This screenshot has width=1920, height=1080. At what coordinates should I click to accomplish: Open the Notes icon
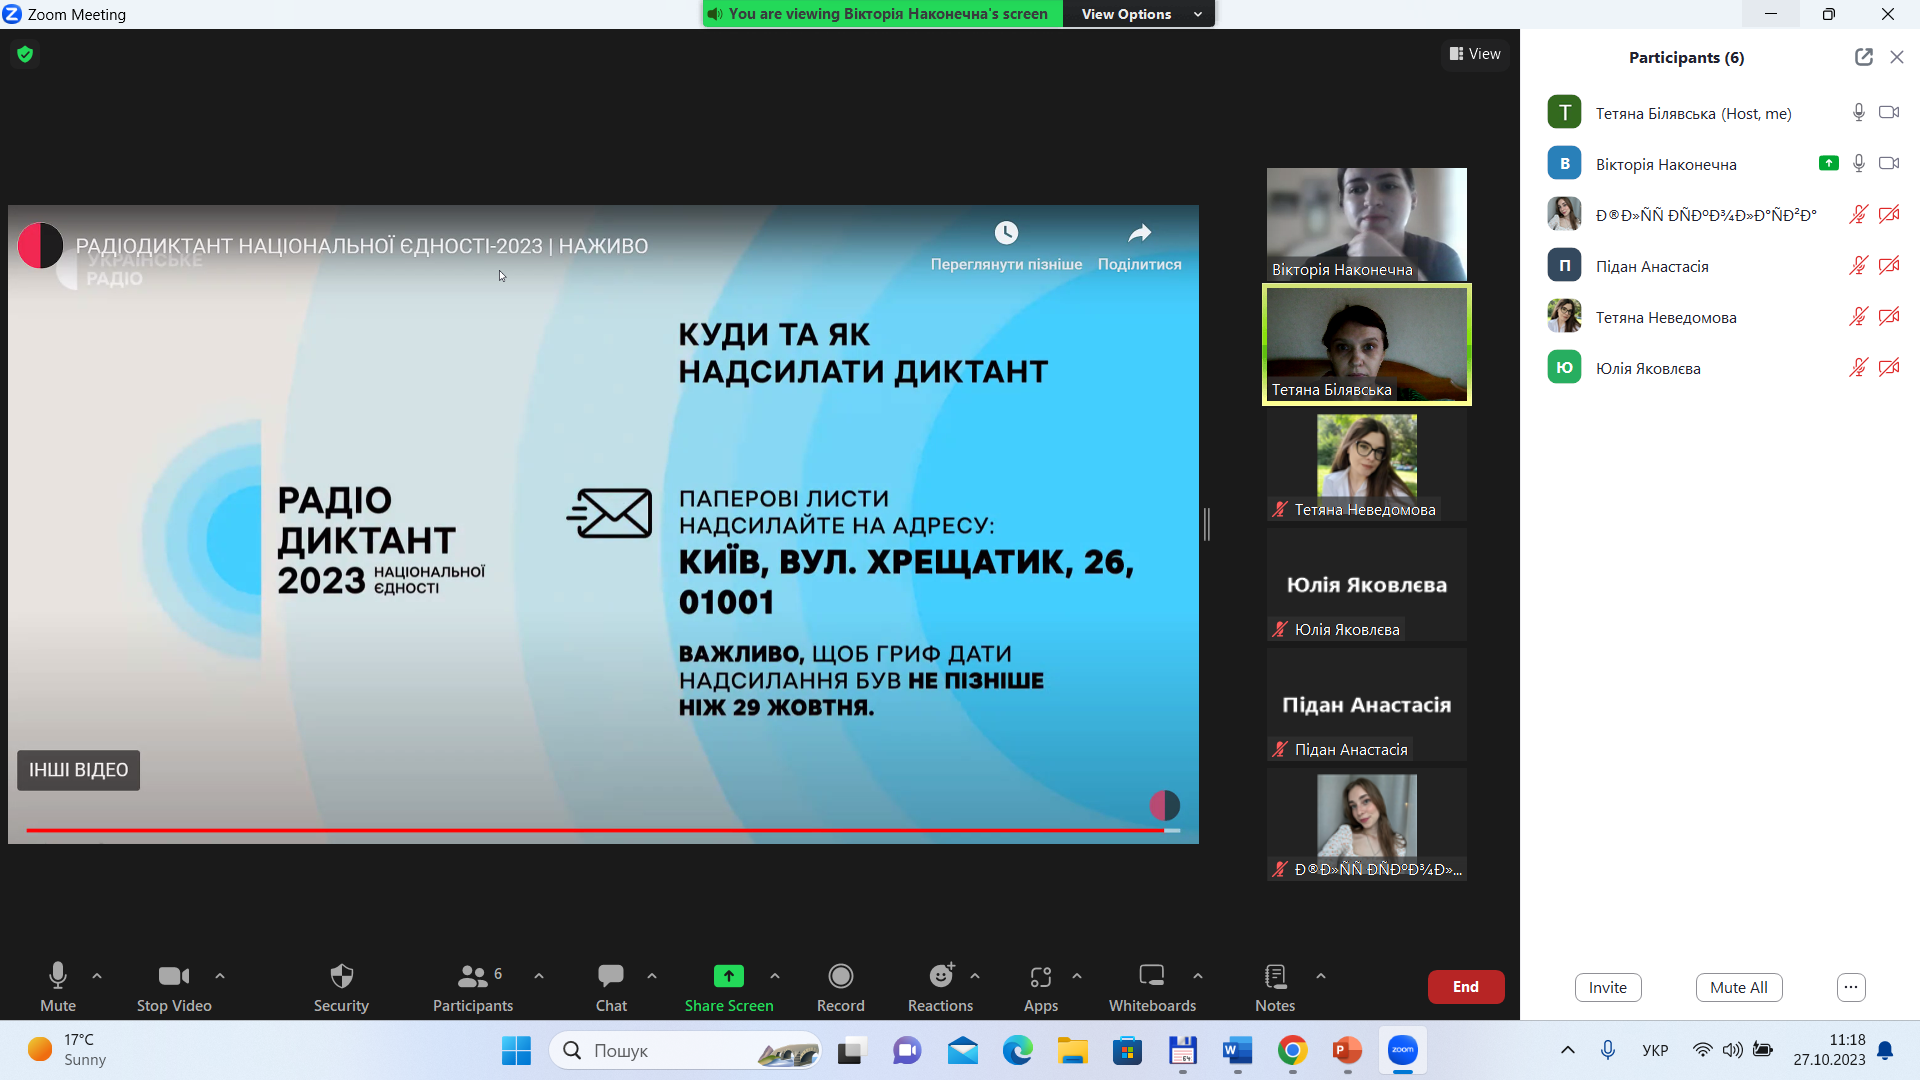click(1275, 976)
